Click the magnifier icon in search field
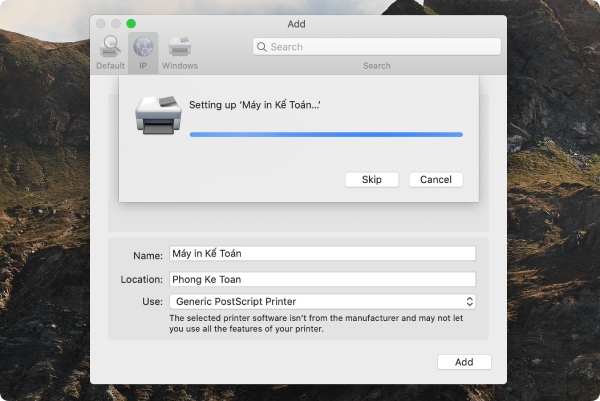This screenshot has width=600, height=401. click(262, 47)
